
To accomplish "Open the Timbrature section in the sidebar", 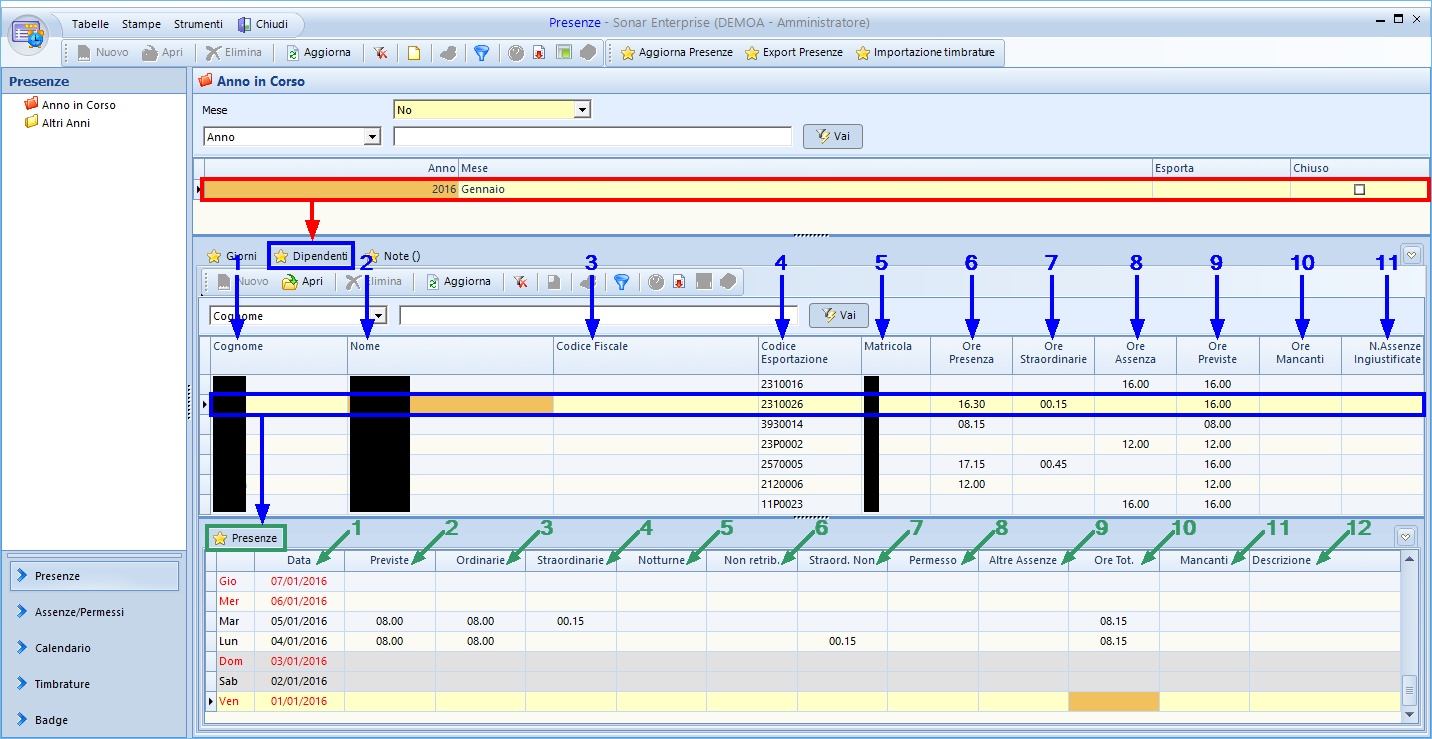I will (62, 684).
